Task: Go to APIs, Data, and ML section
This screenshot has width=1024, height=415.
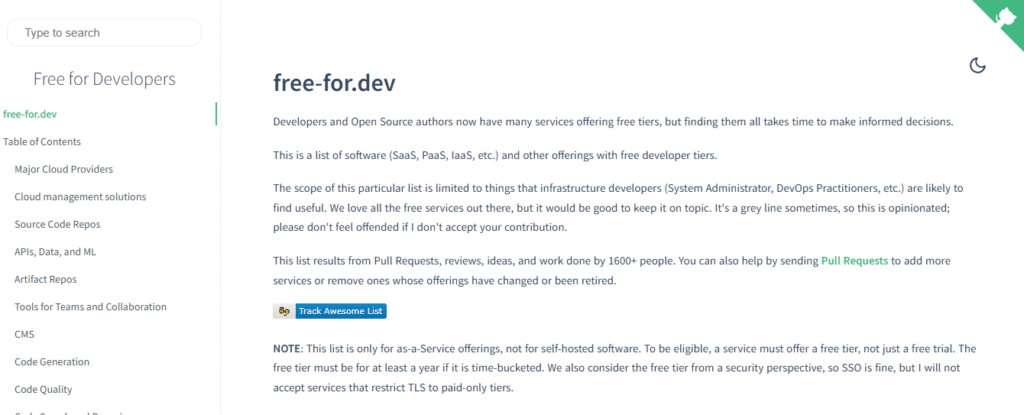Action: point(56,252)
